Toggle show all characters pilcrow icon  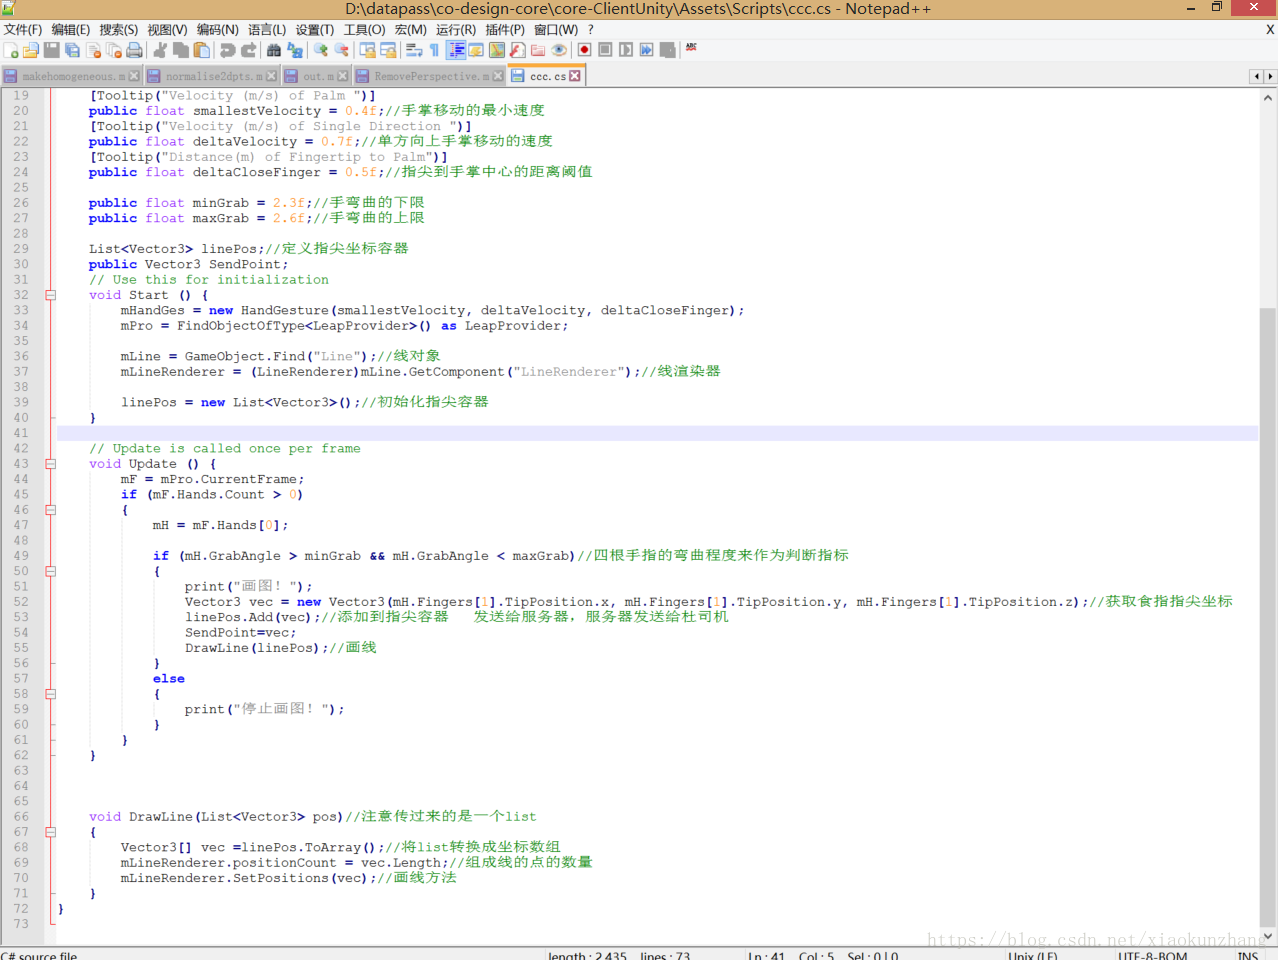click(434, 50)
